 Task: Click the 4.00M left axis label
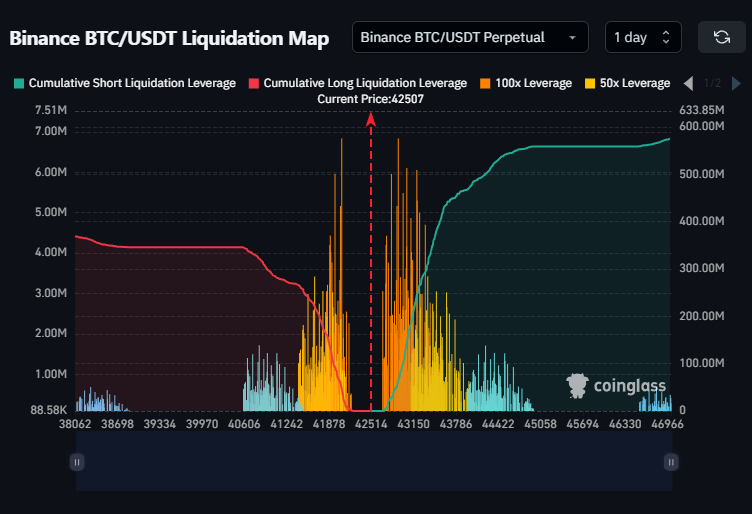51,252
